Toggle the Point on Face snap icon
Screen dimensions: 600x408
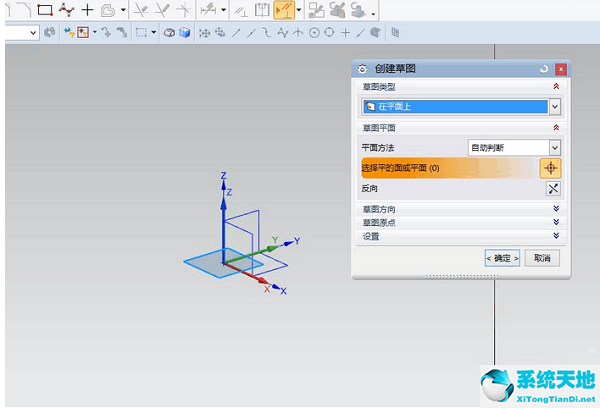(x=375, y=33)
